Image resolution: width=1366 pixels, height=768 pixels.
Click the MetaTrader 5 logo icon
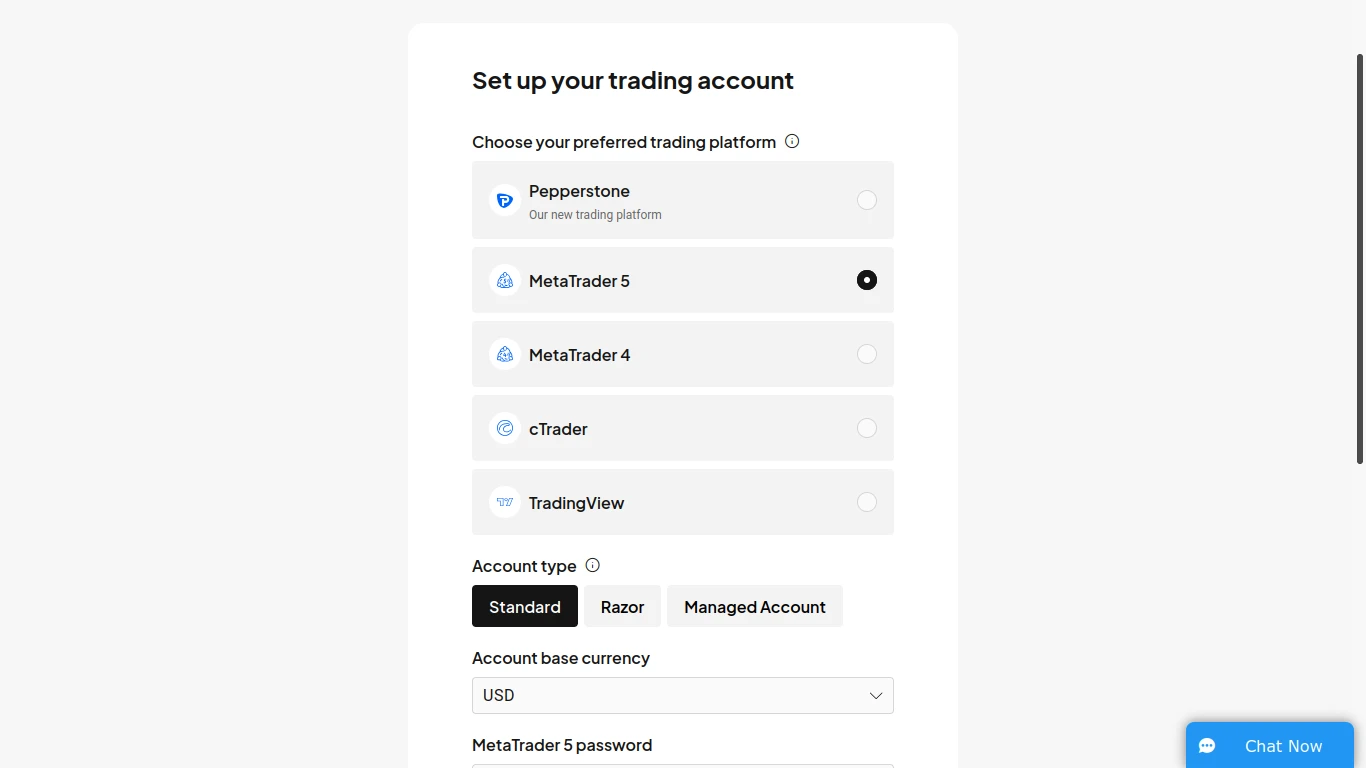(x=505, y=280)
